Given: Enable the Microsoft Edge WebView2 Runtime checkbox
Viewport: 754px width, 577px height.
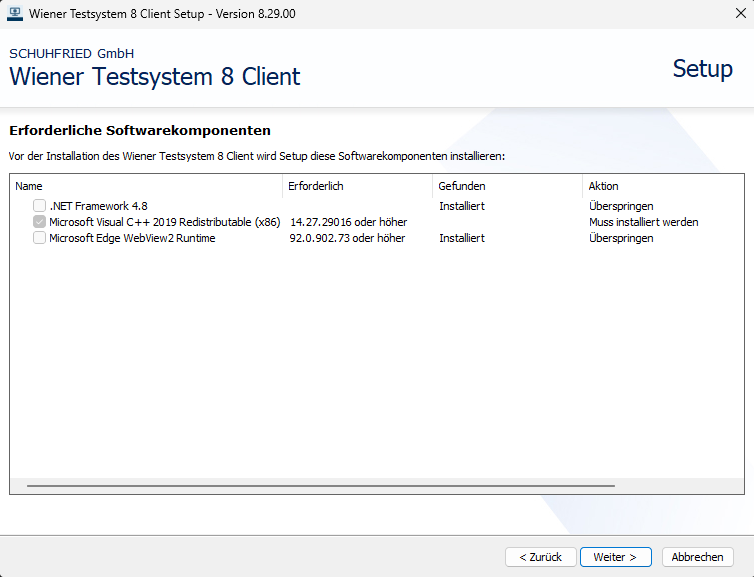Looking at the screenshot, I should point(39,238).
